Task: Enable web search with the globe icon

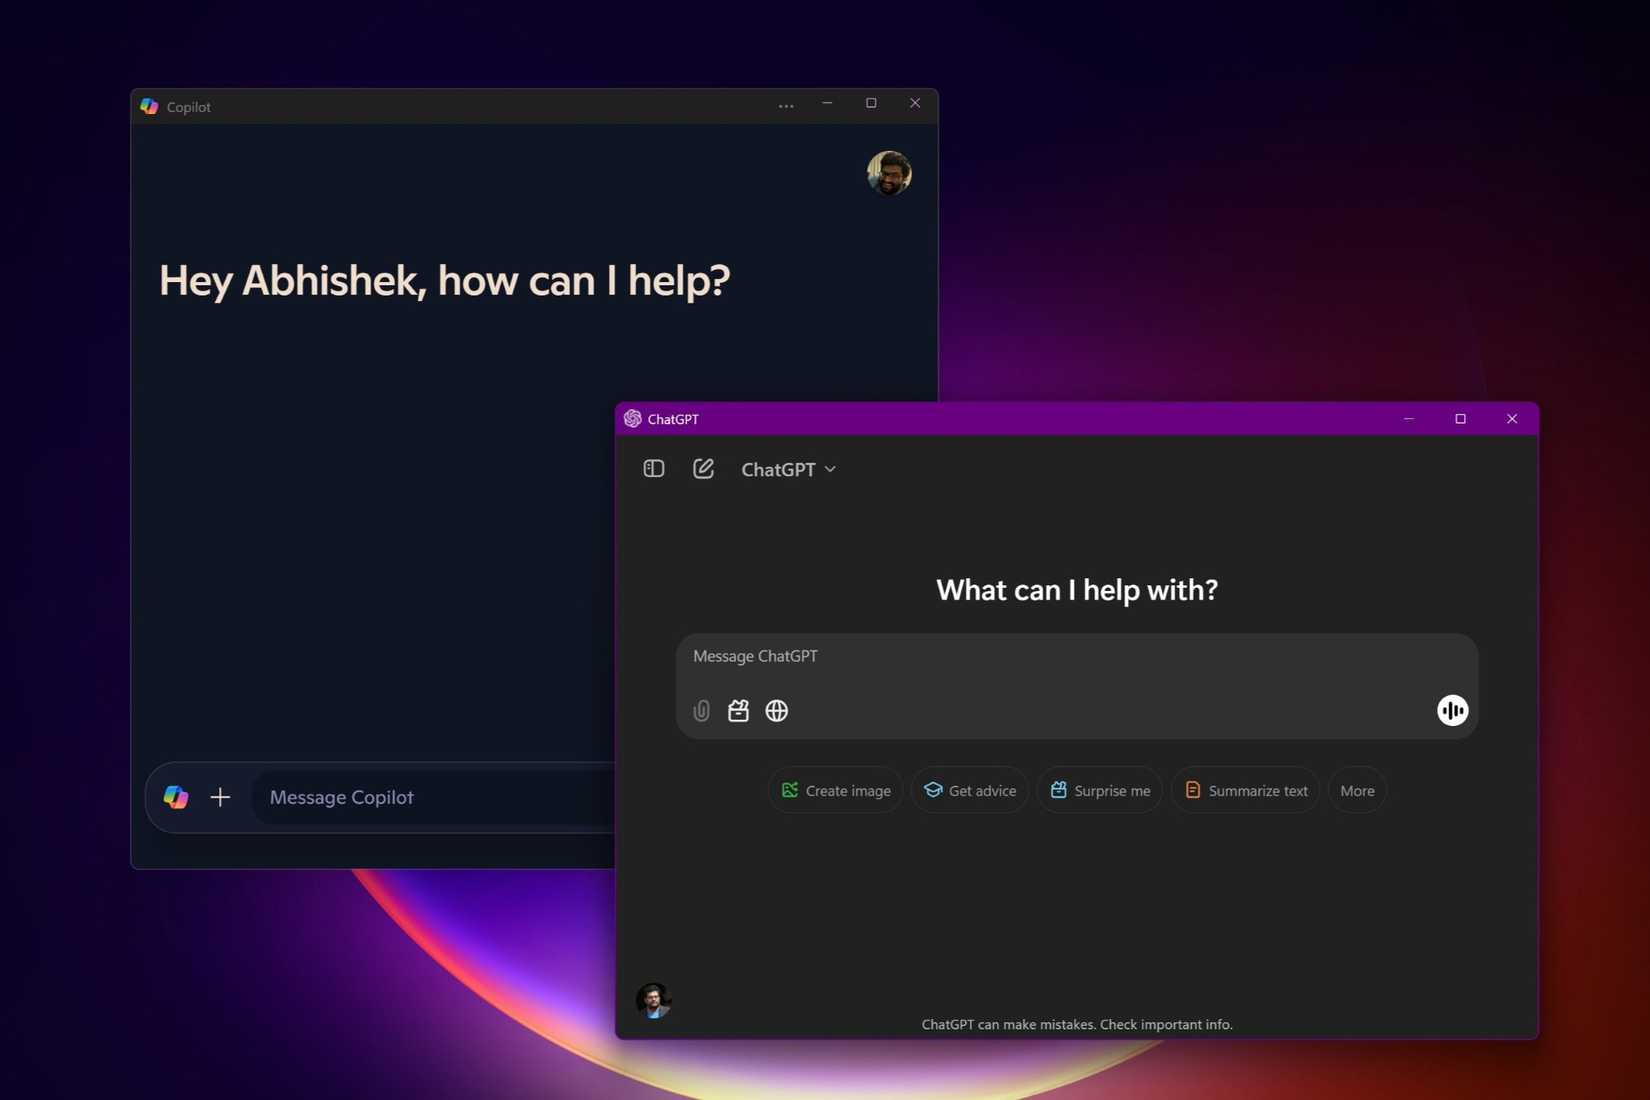Action: point(777,711)
